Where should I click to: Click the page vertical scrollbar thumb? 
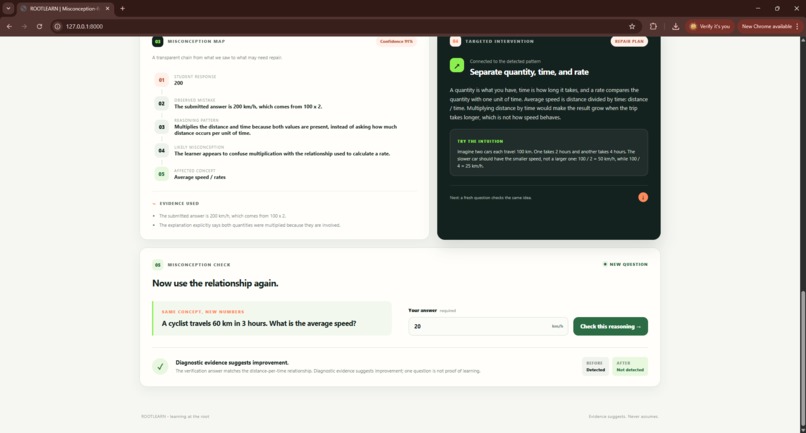[802, 358]
